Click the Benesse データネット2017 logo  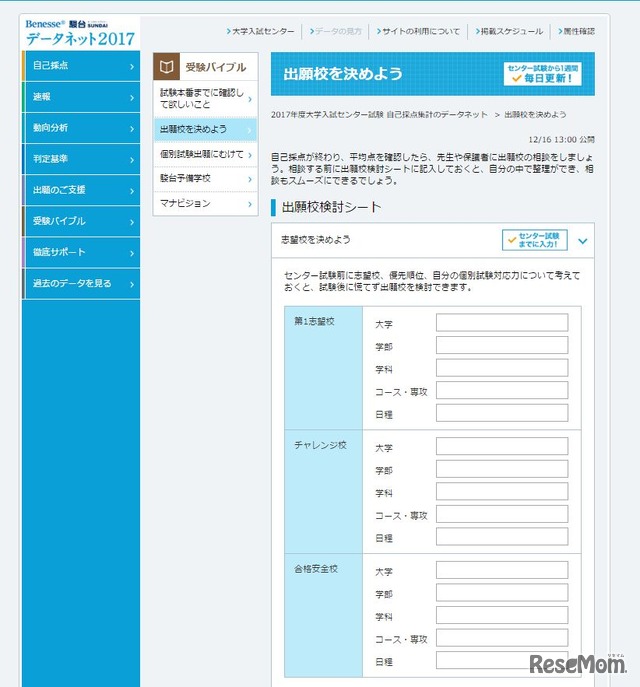pyautogui.click(x=81, y=33)
